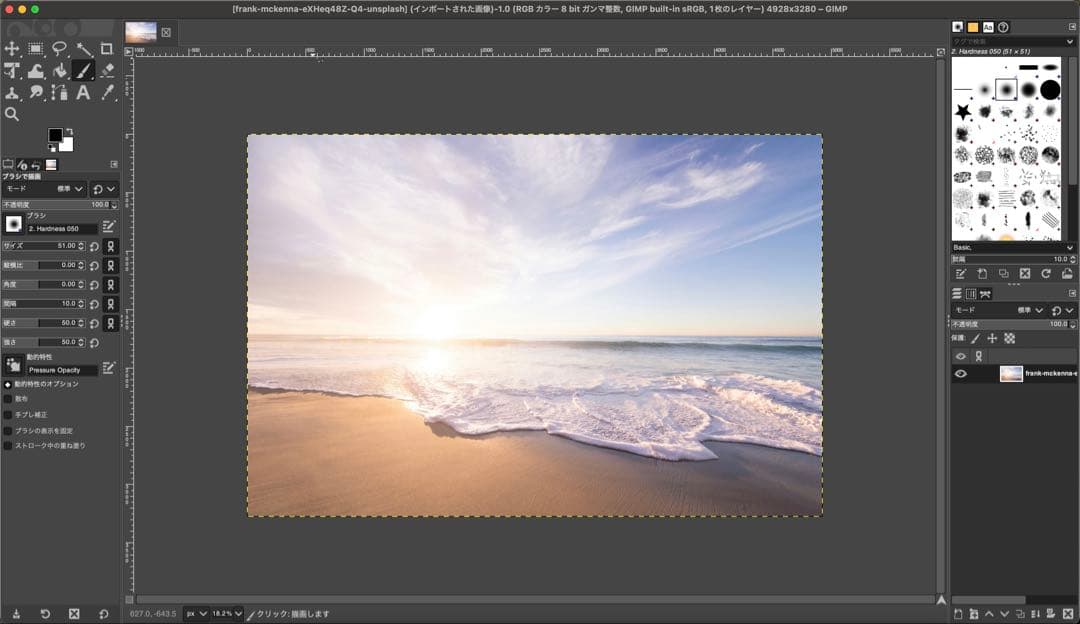The height and width of the screenshot is (624, 1080).
Task: Open the Basic brush preset dropdown
Action: tap(1012, 247)
